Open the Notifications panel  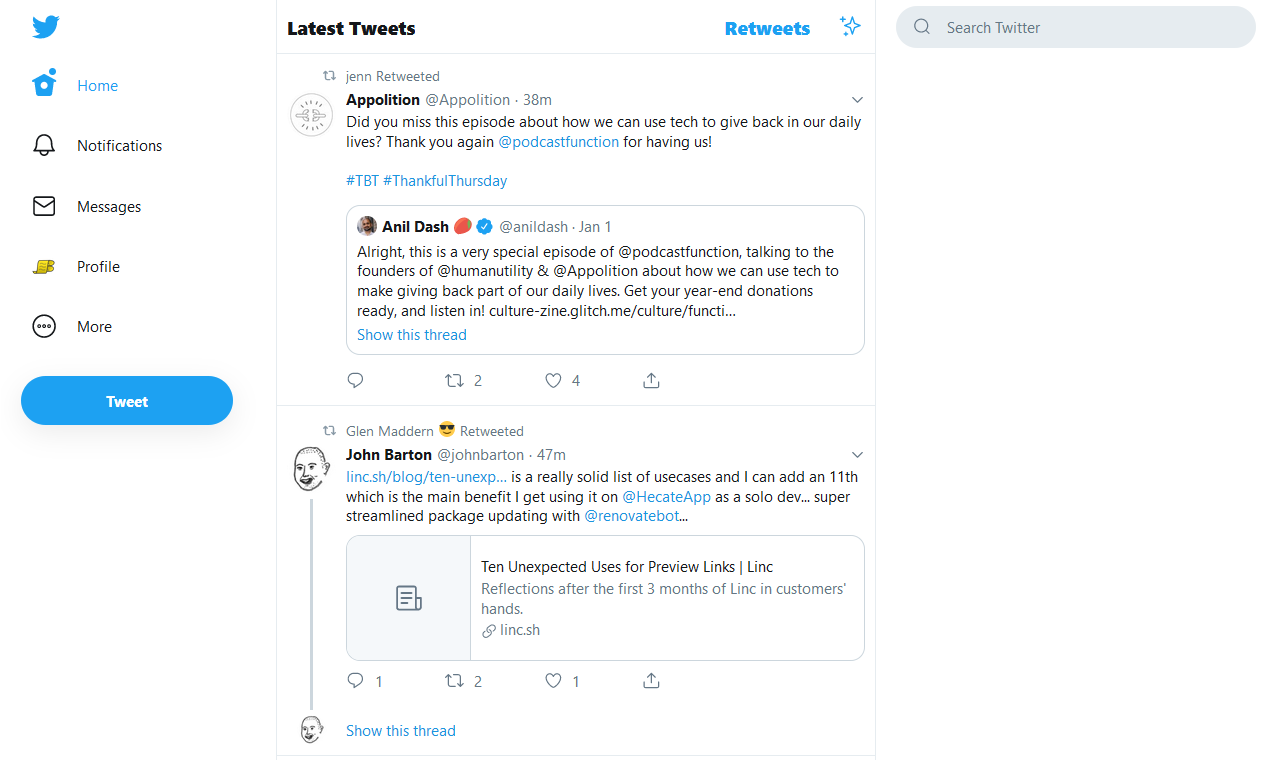pos(119,145)
